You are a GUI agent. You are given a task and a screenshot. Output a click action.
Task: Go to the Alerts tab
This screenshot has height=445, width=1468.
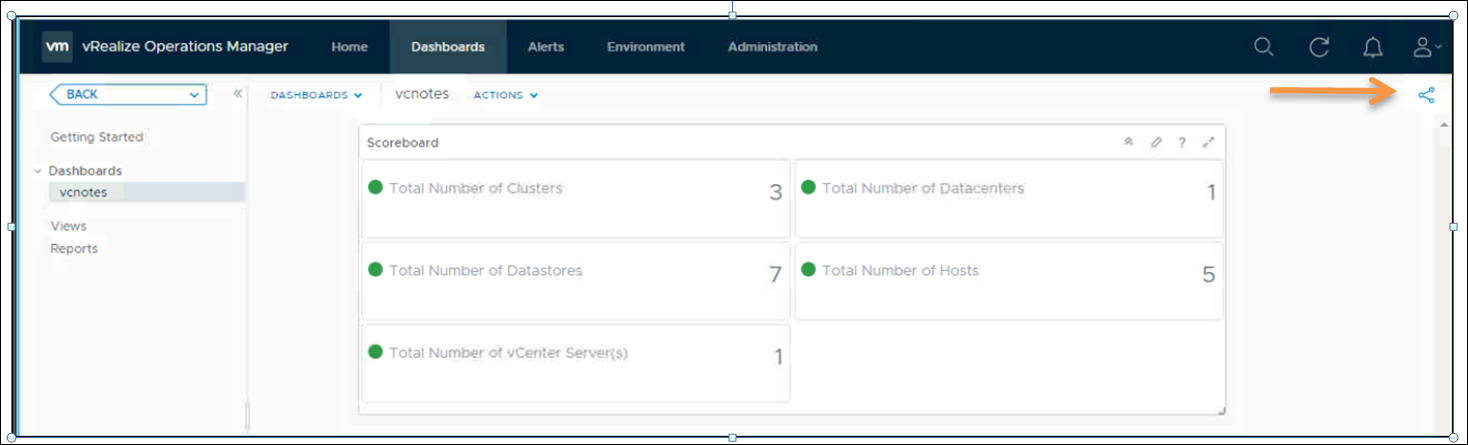546,47
